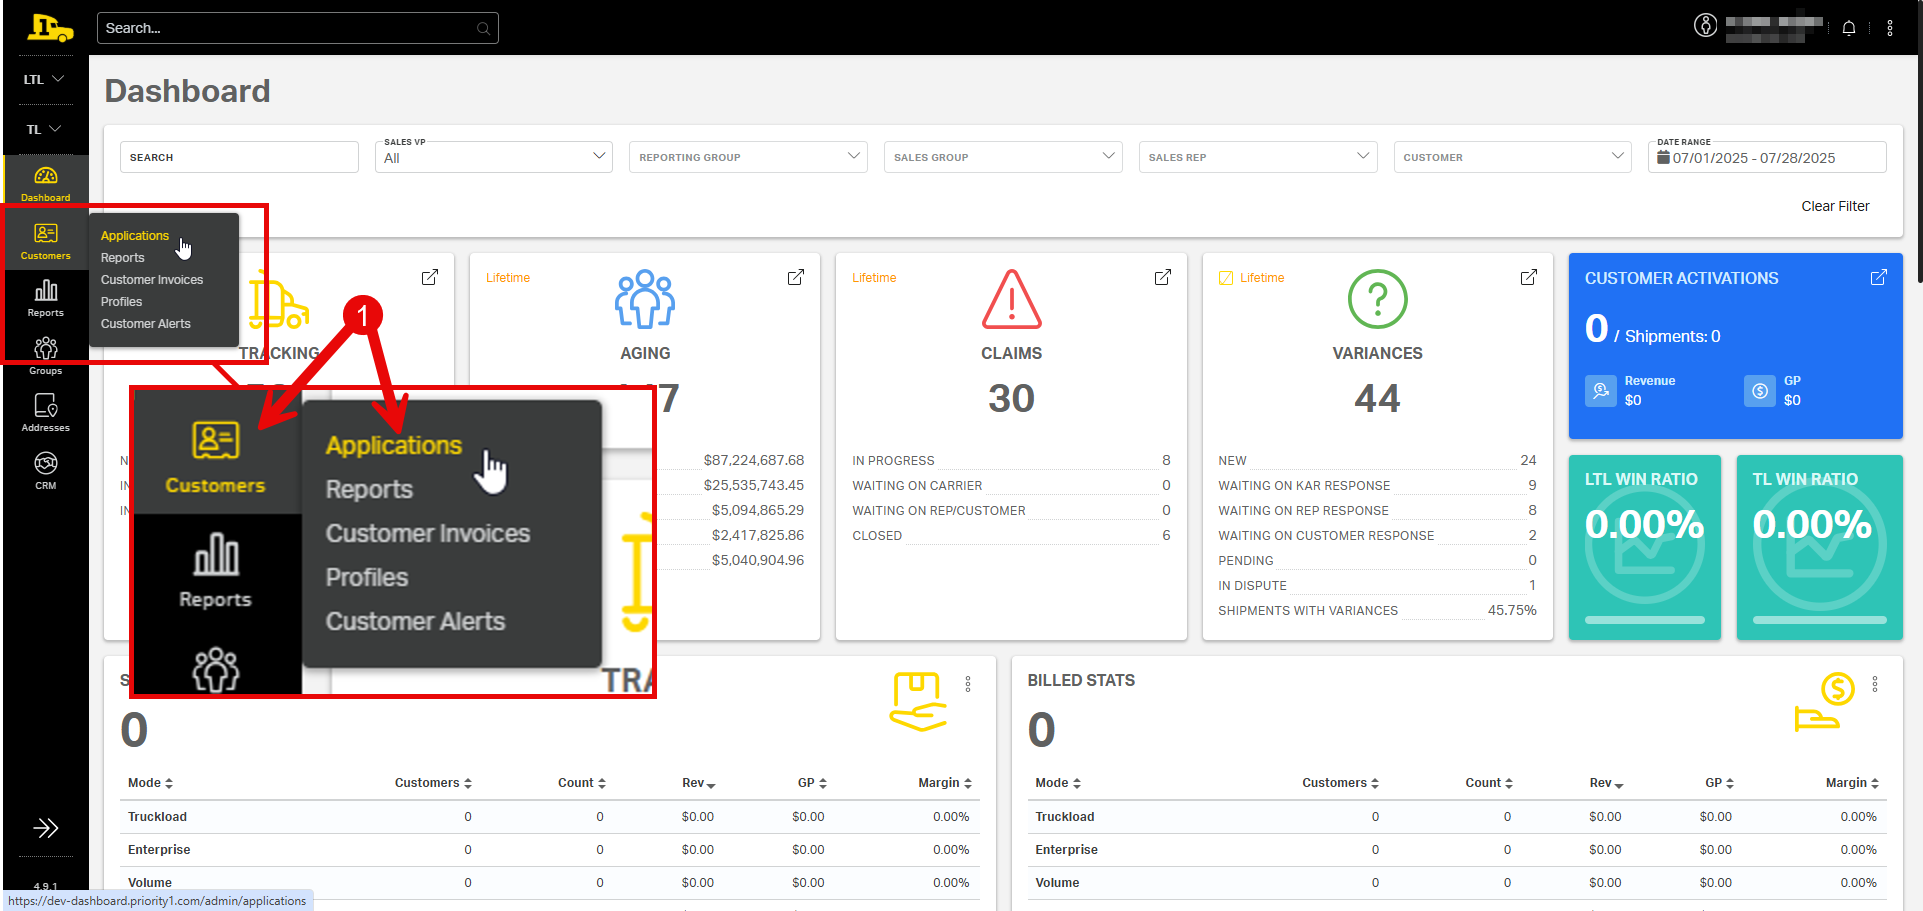Viewport: 1923px width, 911px height.
Task: Open the Customer filter dropdown
Action: [1513, 157]
